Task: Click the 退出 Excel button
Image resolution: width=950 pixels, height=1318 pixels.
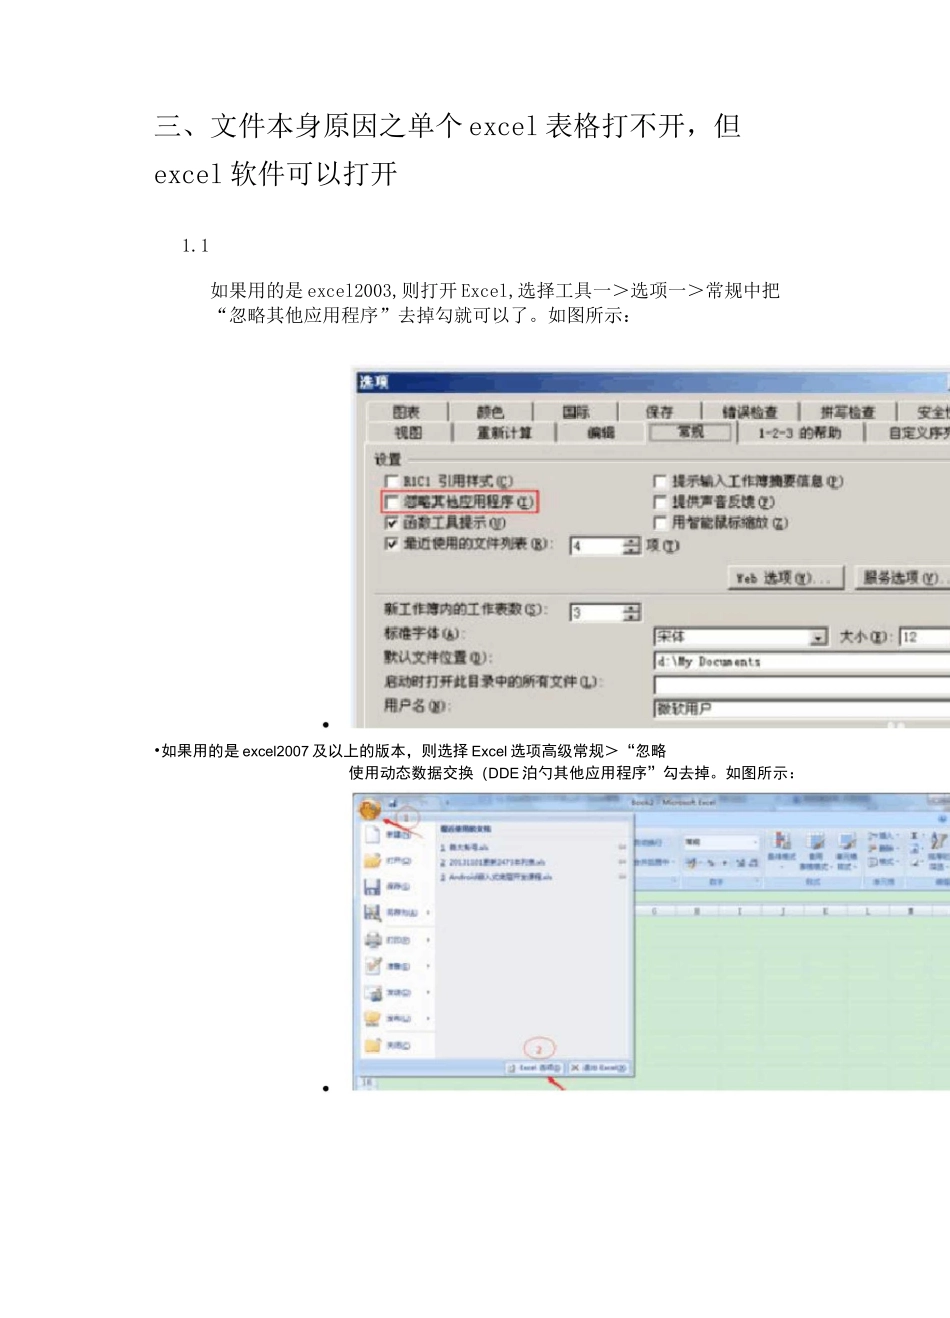Action: [598, 1068]
